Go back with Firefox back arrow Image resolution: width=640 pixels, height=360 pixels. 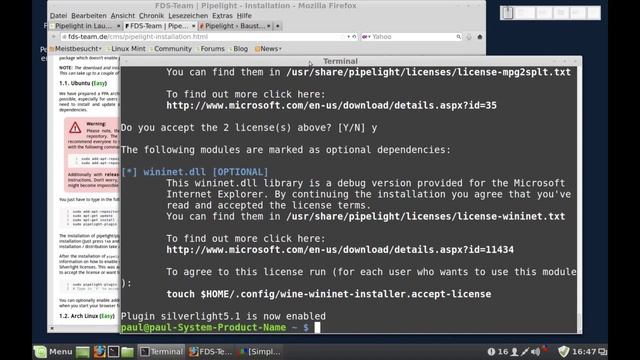click(54, 37)
